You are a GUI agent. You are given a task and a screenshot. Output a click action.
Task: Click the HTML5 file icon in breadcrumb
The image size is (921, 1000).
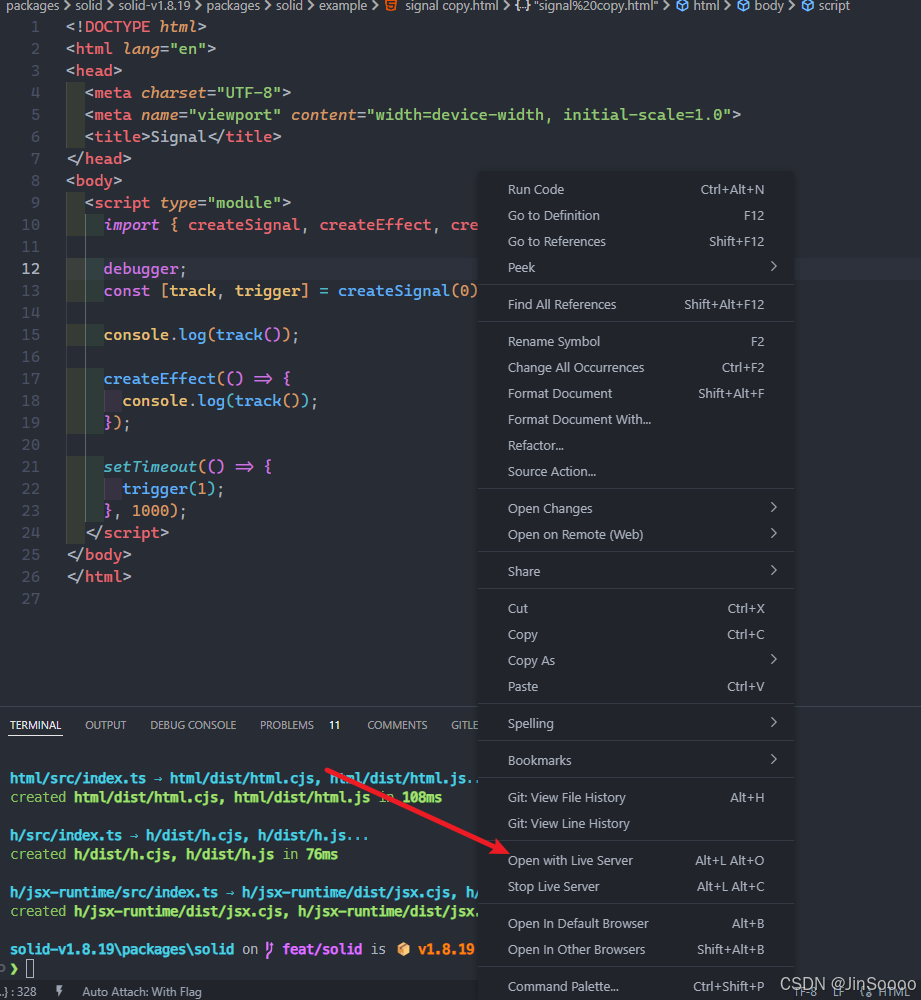[x=391, y=6]
